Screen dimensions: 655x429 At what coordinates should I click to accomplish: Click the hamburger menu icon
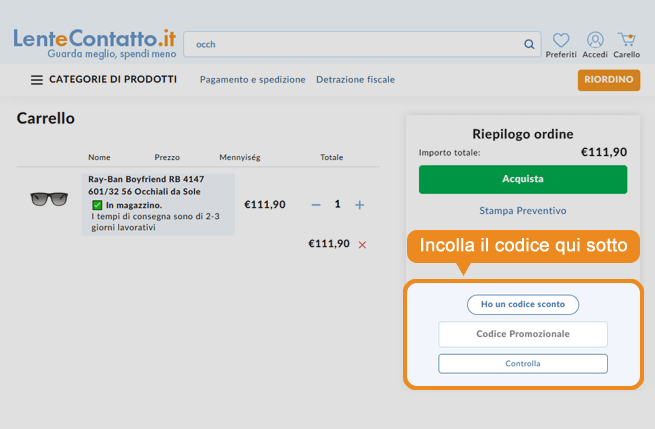(37, 80)
